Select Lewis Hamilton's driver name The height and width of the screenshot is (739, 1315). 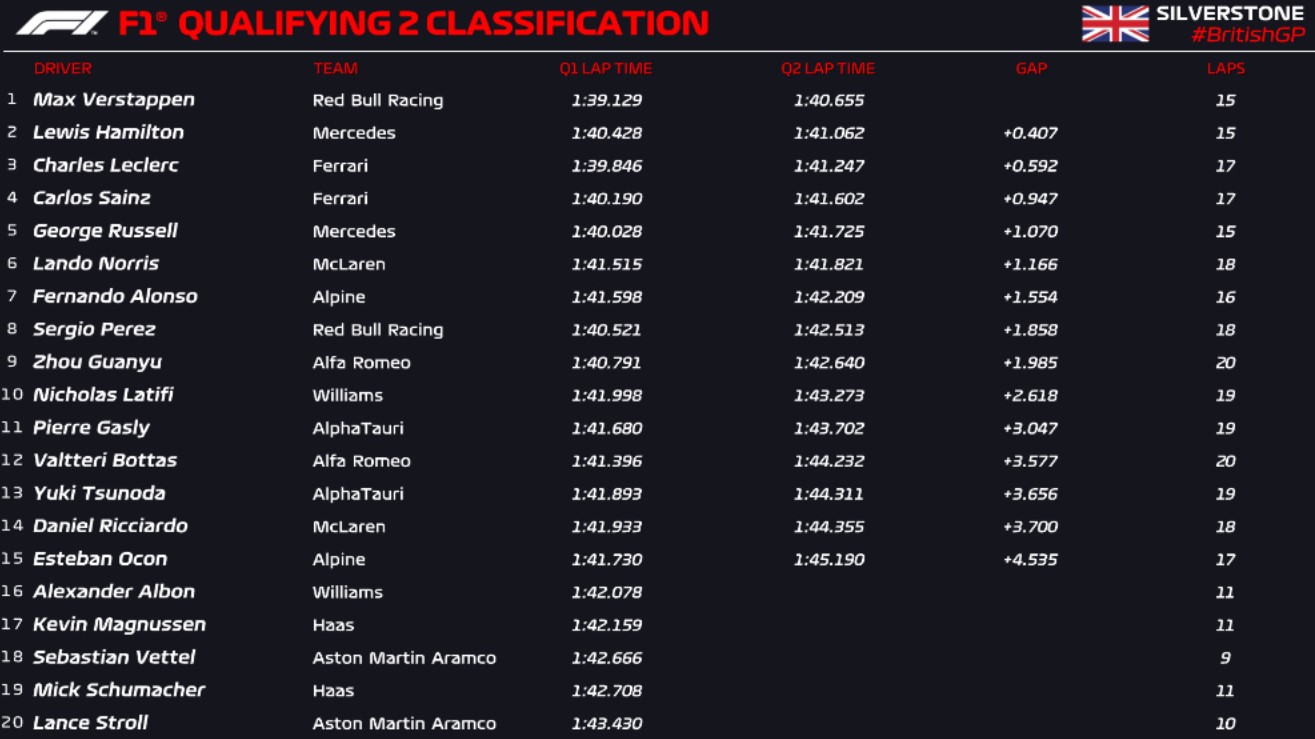point(108,133)
